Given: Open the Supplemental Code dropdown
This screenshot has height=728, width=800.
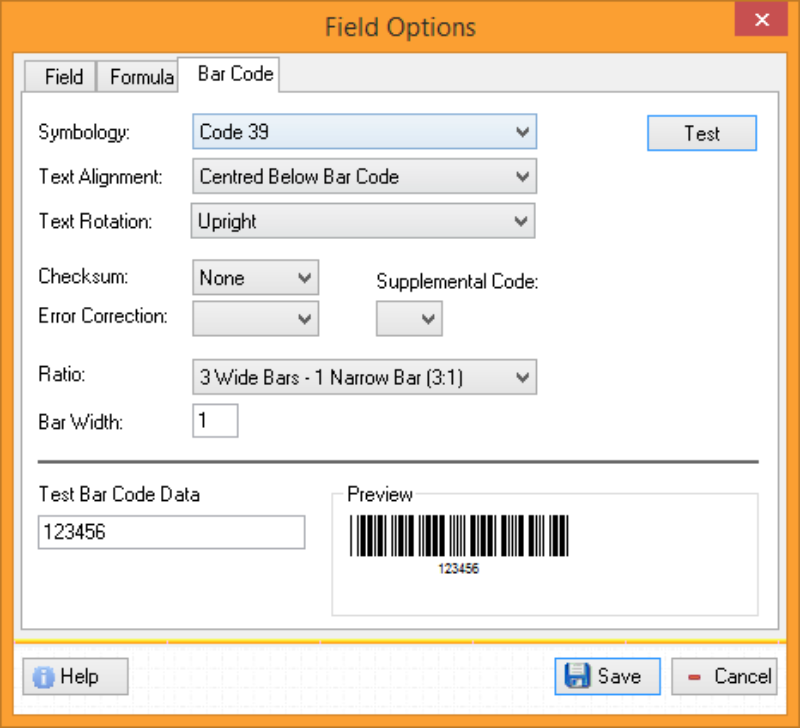Looking at the screenshot, I should (x=409, y=318).
